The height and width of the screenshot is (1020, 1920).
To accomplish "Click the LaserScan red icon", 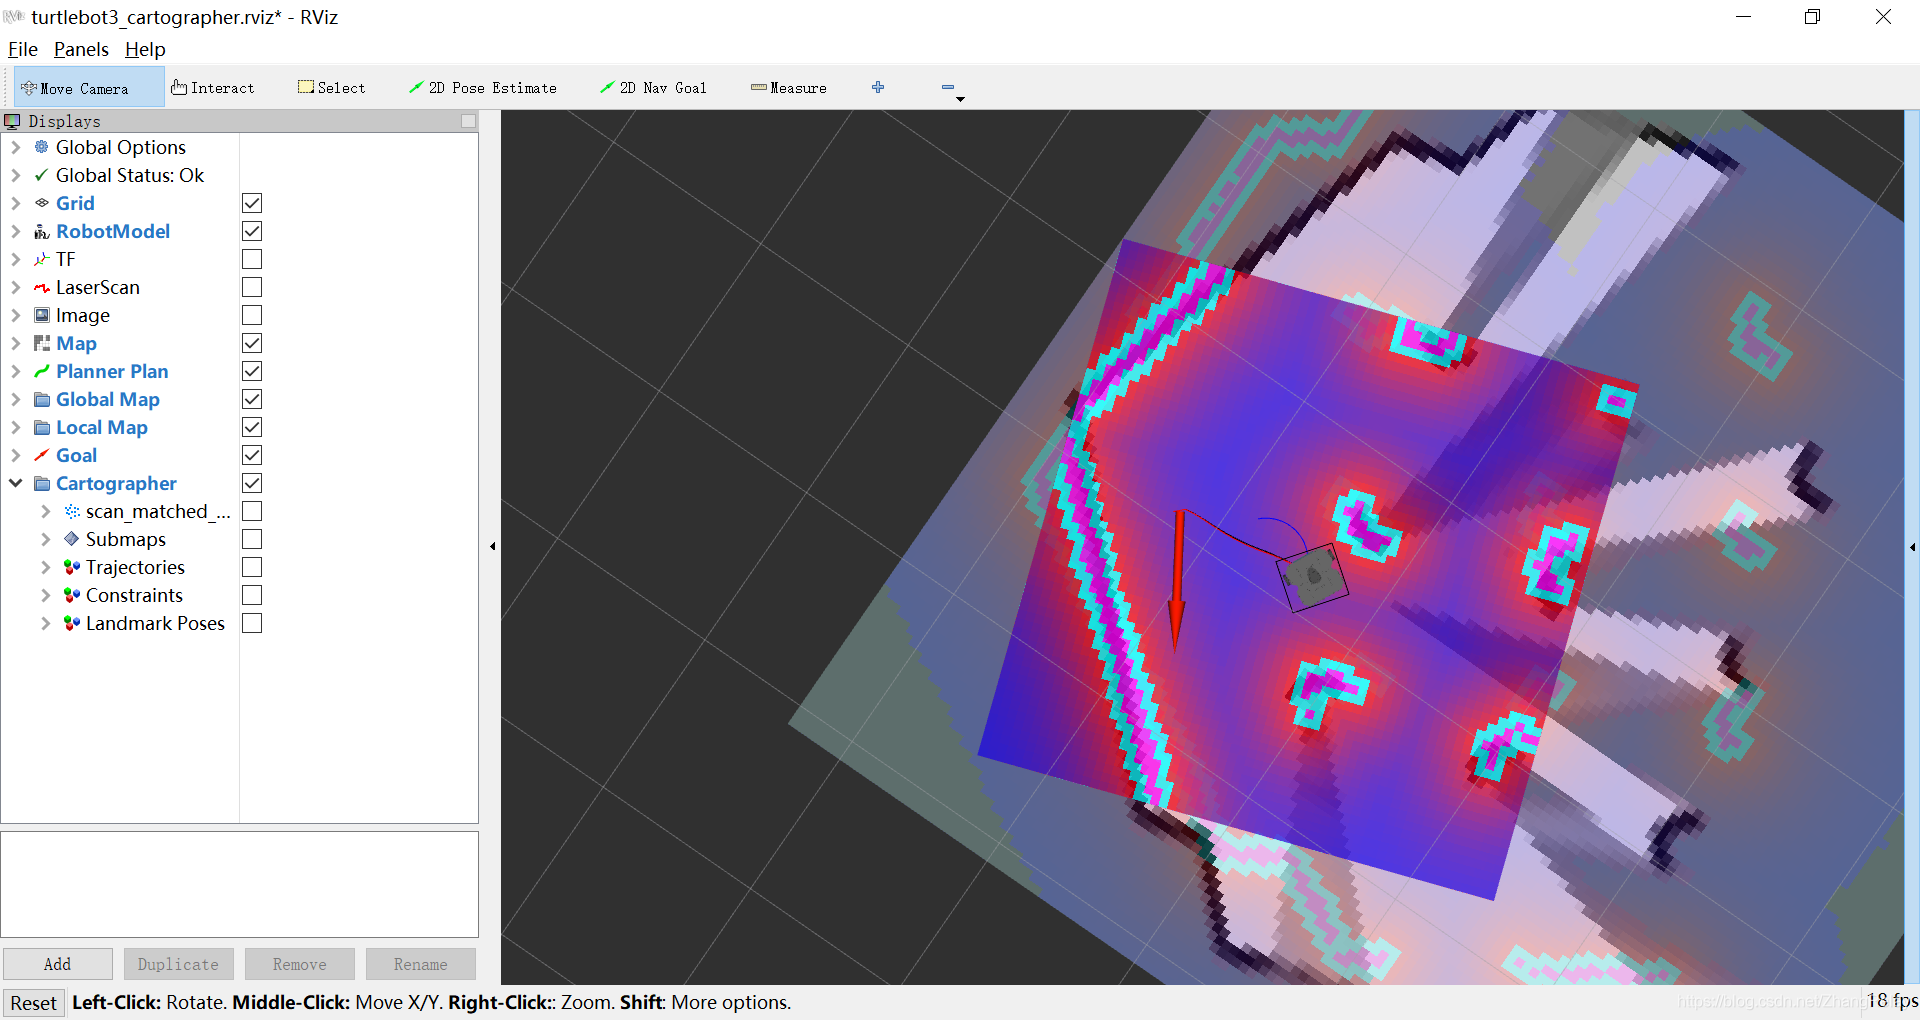I will (42, 287).
